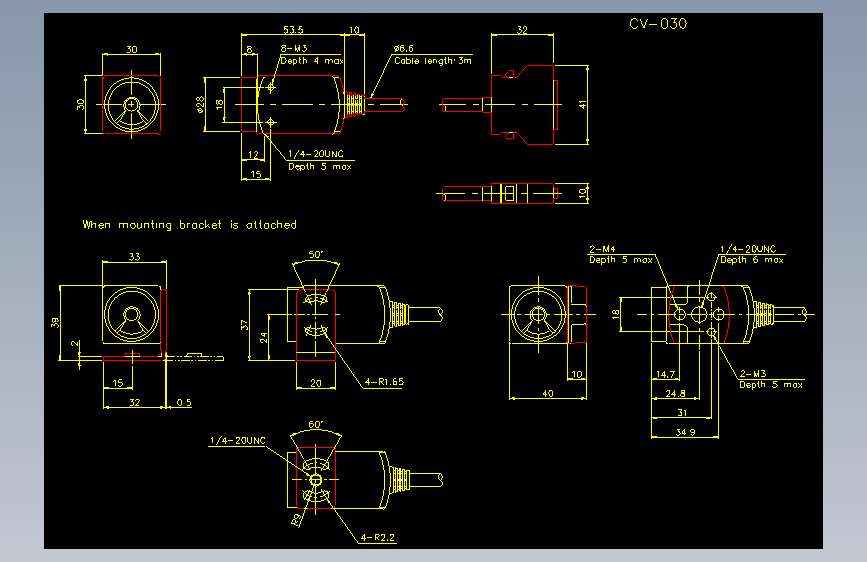Click the 4-R2.2 radius callout

point(378,537)
